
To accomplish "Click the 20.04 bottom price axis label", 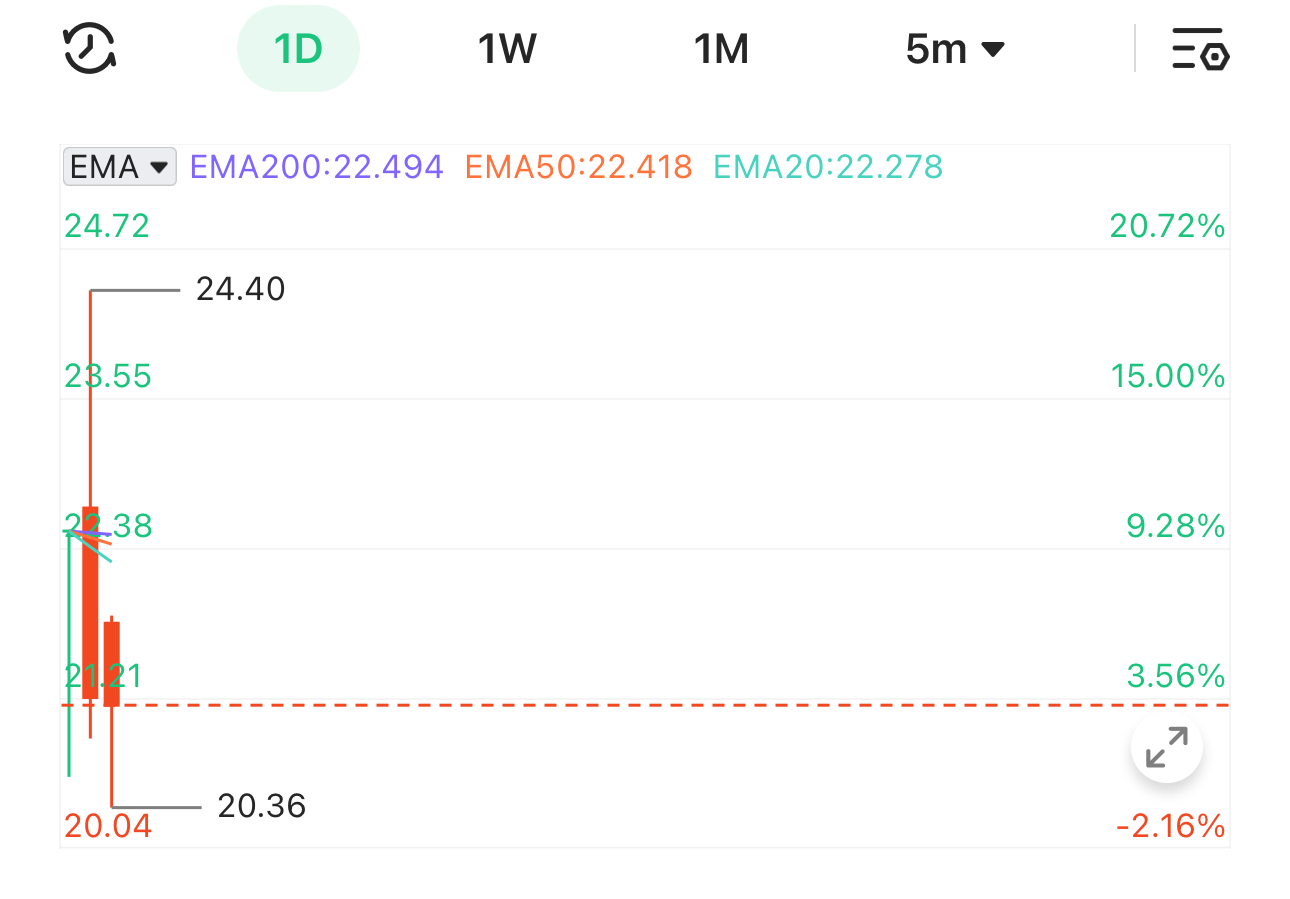I will 108,826.
